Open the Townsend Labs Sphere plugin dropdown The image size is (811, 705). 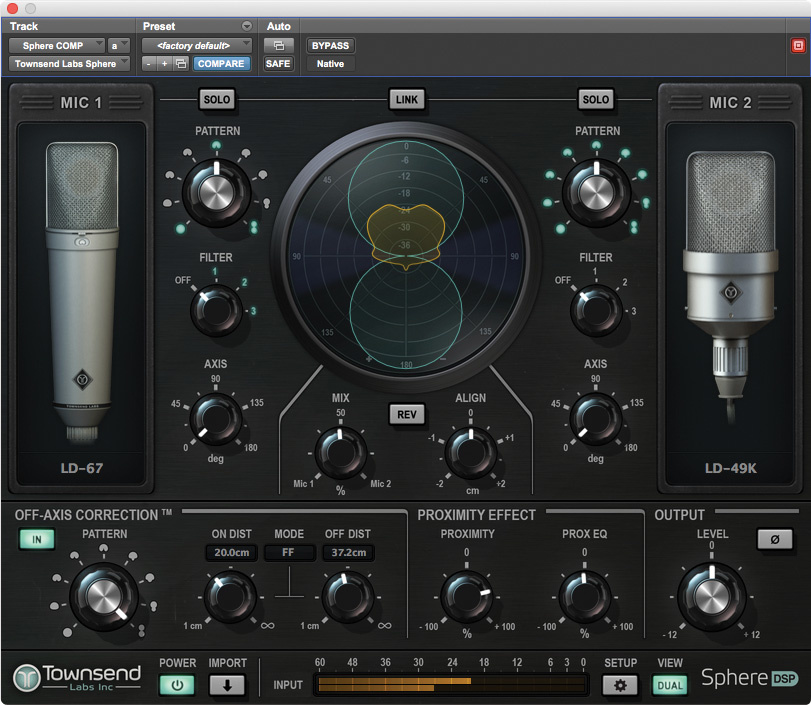69,64
